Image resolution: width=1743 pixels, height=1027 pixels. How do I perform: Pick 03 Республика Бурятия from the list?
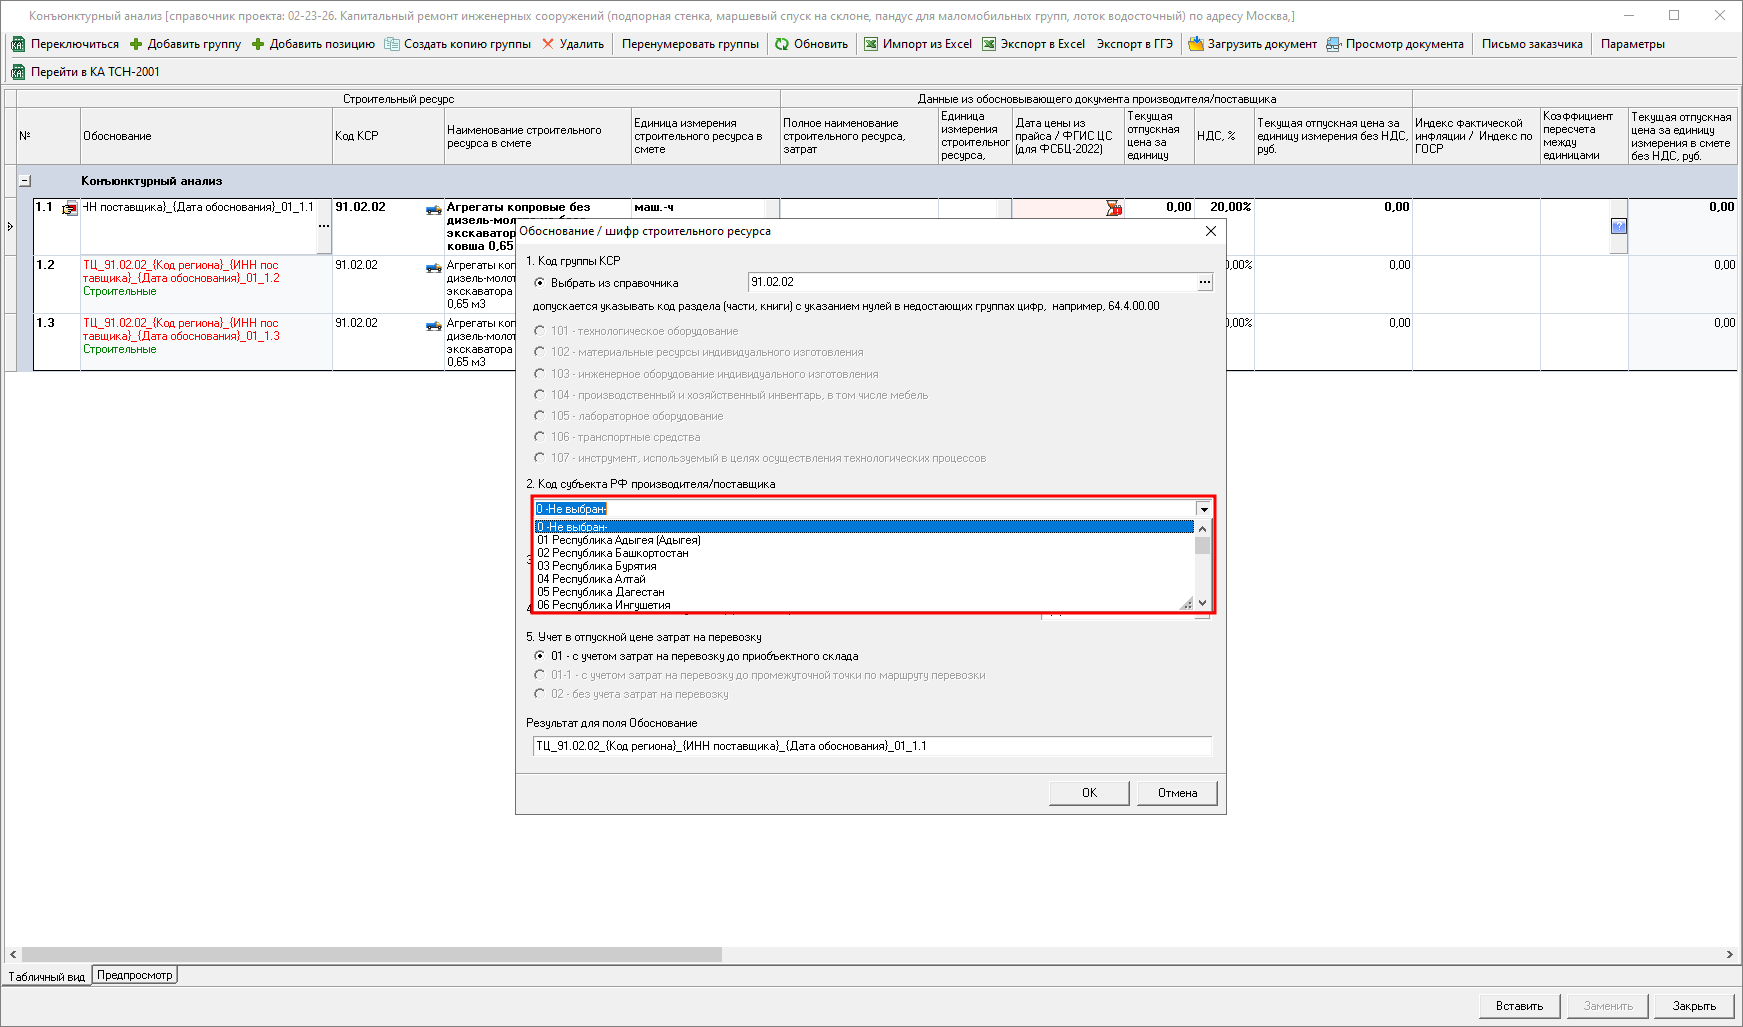tap(596, 566)
